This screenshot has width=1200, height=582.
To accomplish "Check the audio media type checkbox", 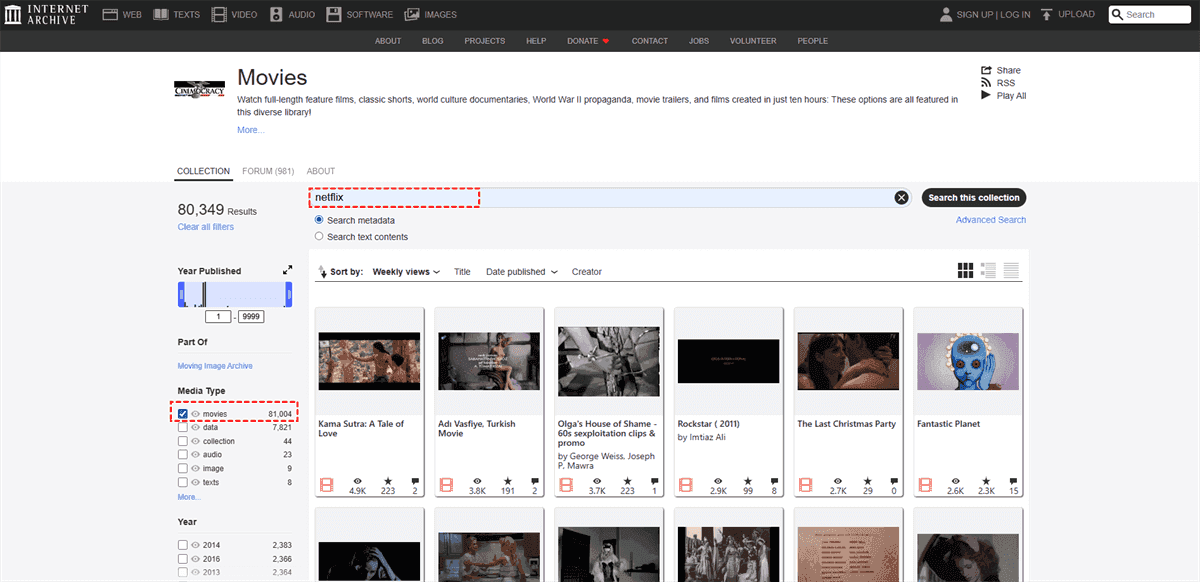I will tap(183, 455).
